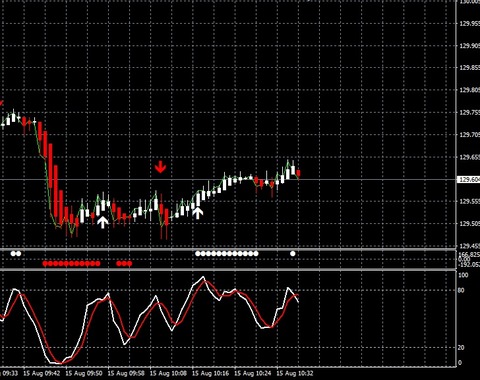The image size is (480, 380).
Task: Click the "15 Aug 09:42" time label
Action: pyautogui.click(x=42, y=373)
